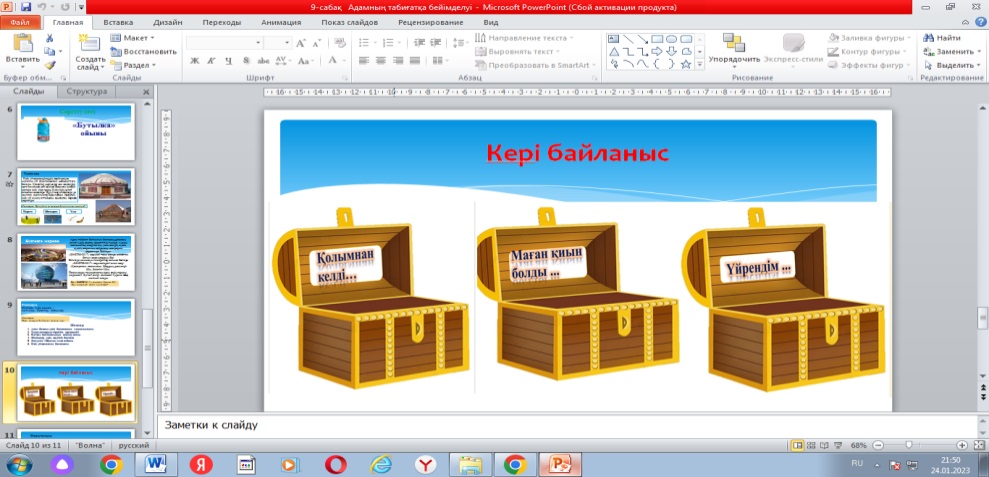This screenshot has width=989, height=477.
Task: Click the Arrange (Упорядочить) icon
Action: (x=734, y=42)
